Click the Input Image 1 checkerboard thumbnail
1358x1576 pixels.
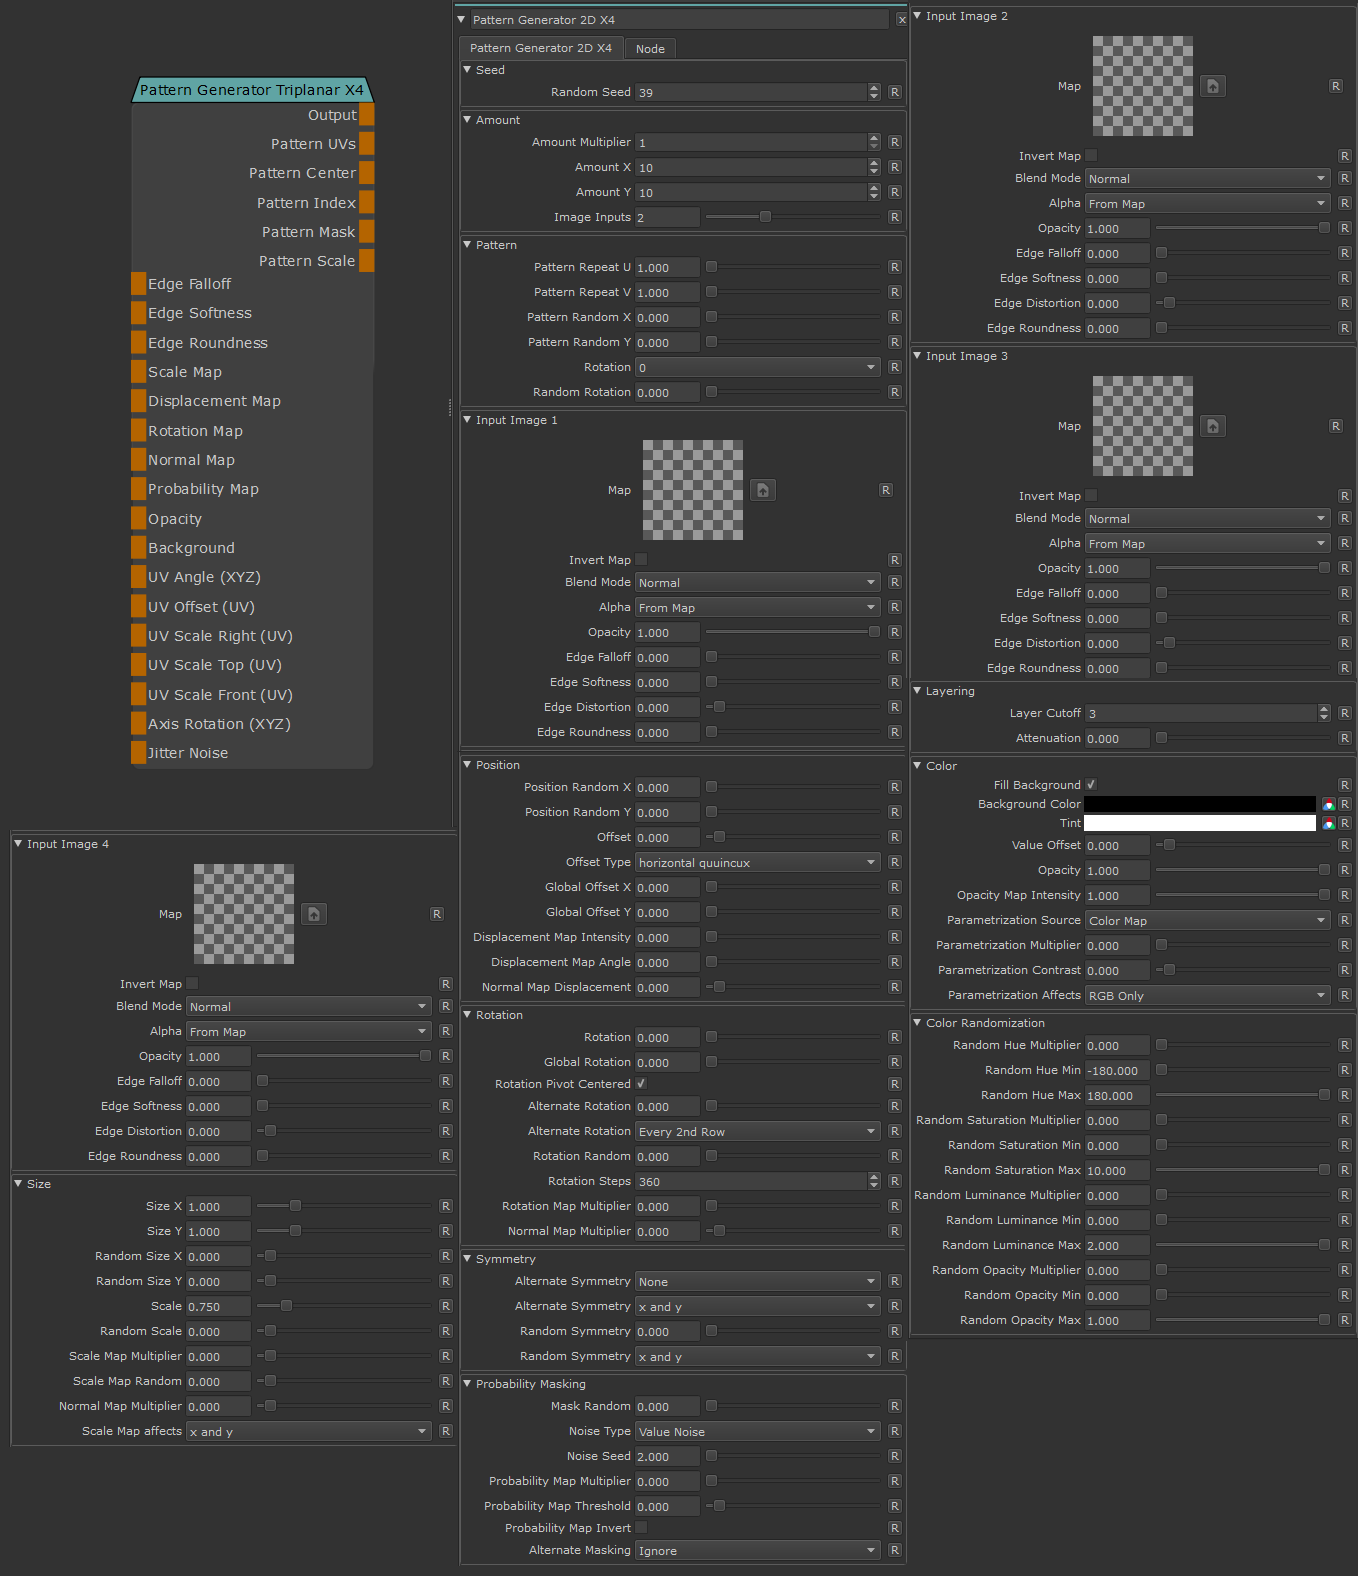coord(693,490)
